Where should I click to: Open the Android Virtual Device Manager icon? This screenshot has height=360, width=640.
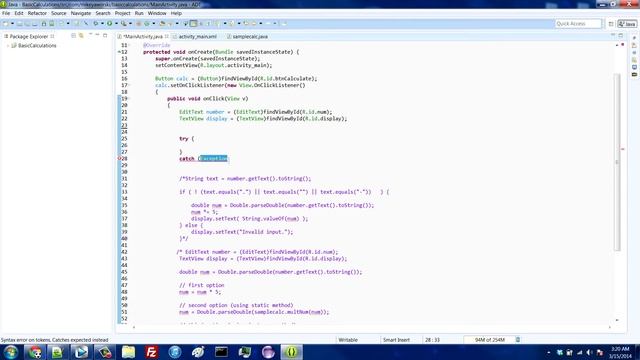52,24
